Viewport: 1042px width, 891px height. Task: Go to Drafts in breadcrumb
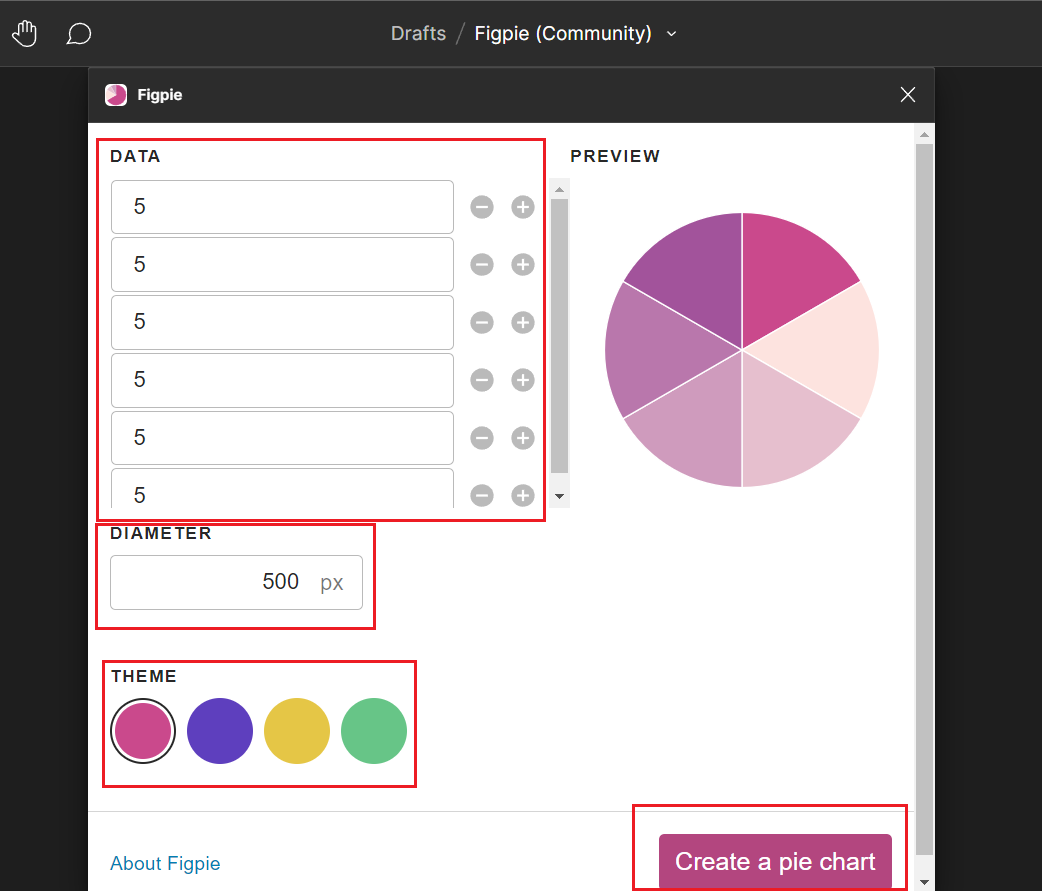pos(418,34)
